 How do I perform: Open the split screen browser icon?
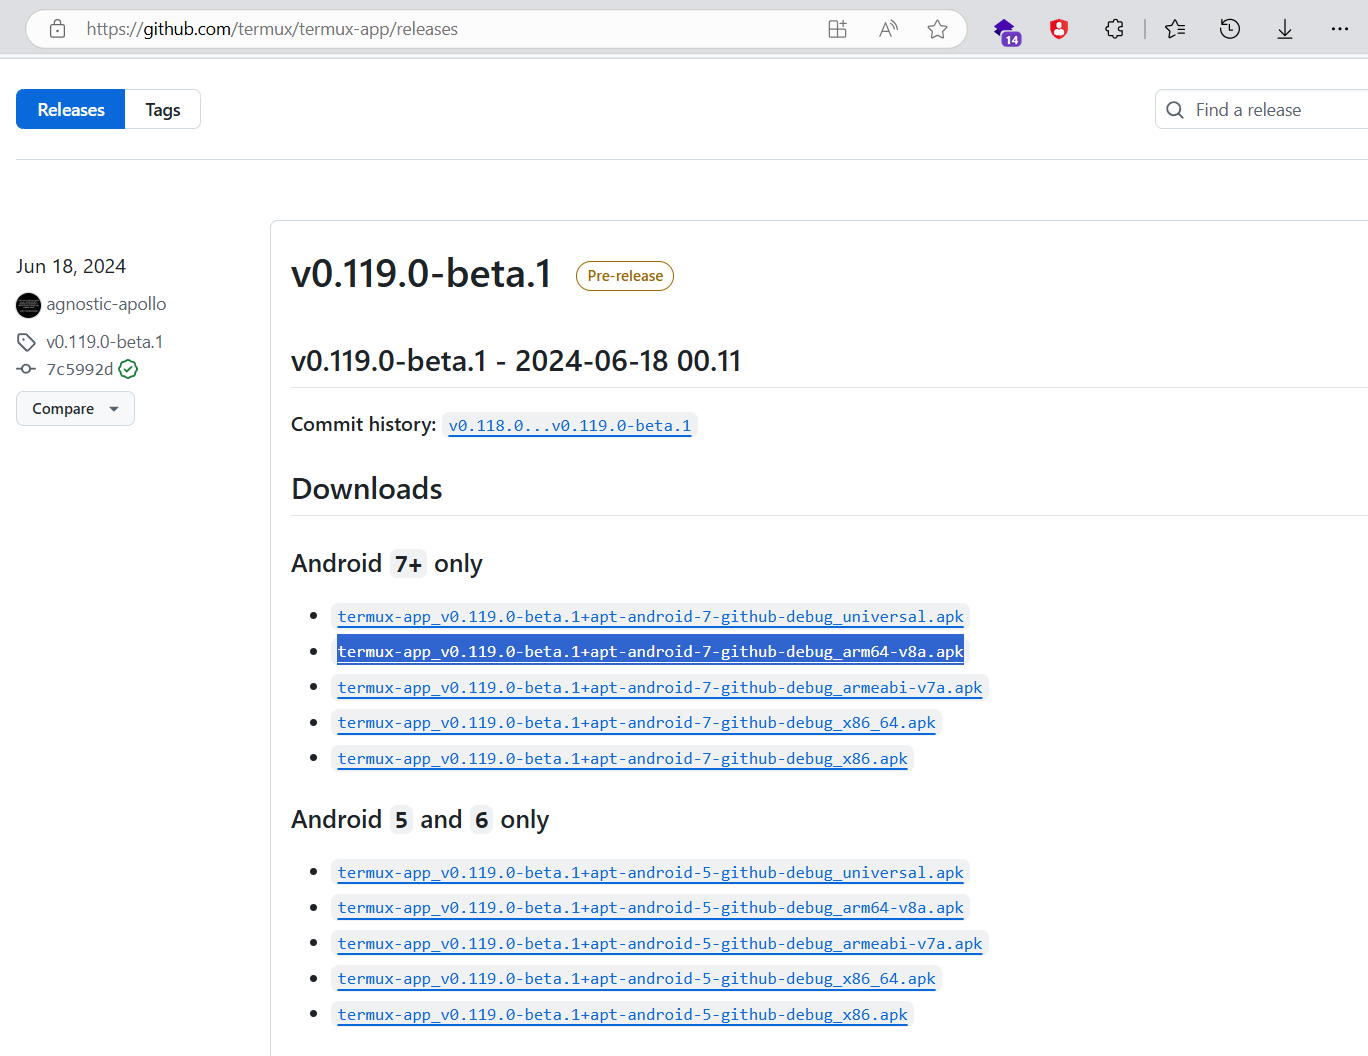click(x=838, y=29)
